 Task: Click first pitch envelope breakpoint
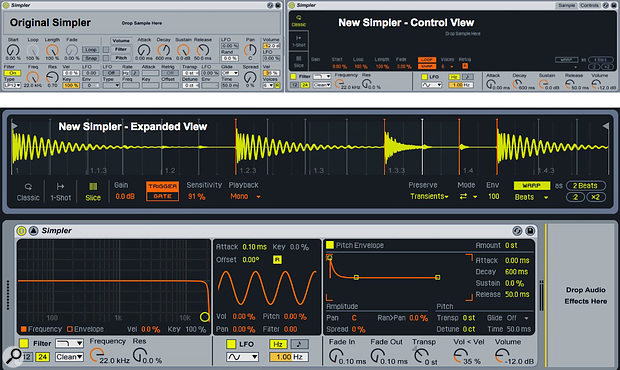pos(330,258)
